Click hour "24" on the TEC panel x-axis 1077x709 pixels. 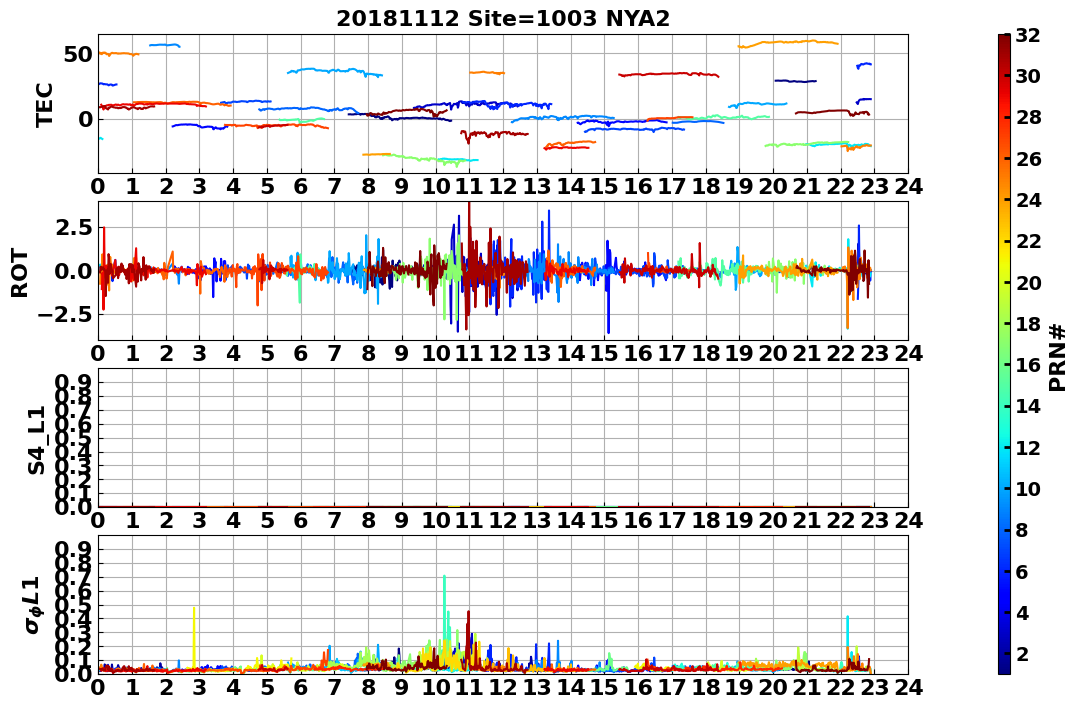click(x=908, y=186)
